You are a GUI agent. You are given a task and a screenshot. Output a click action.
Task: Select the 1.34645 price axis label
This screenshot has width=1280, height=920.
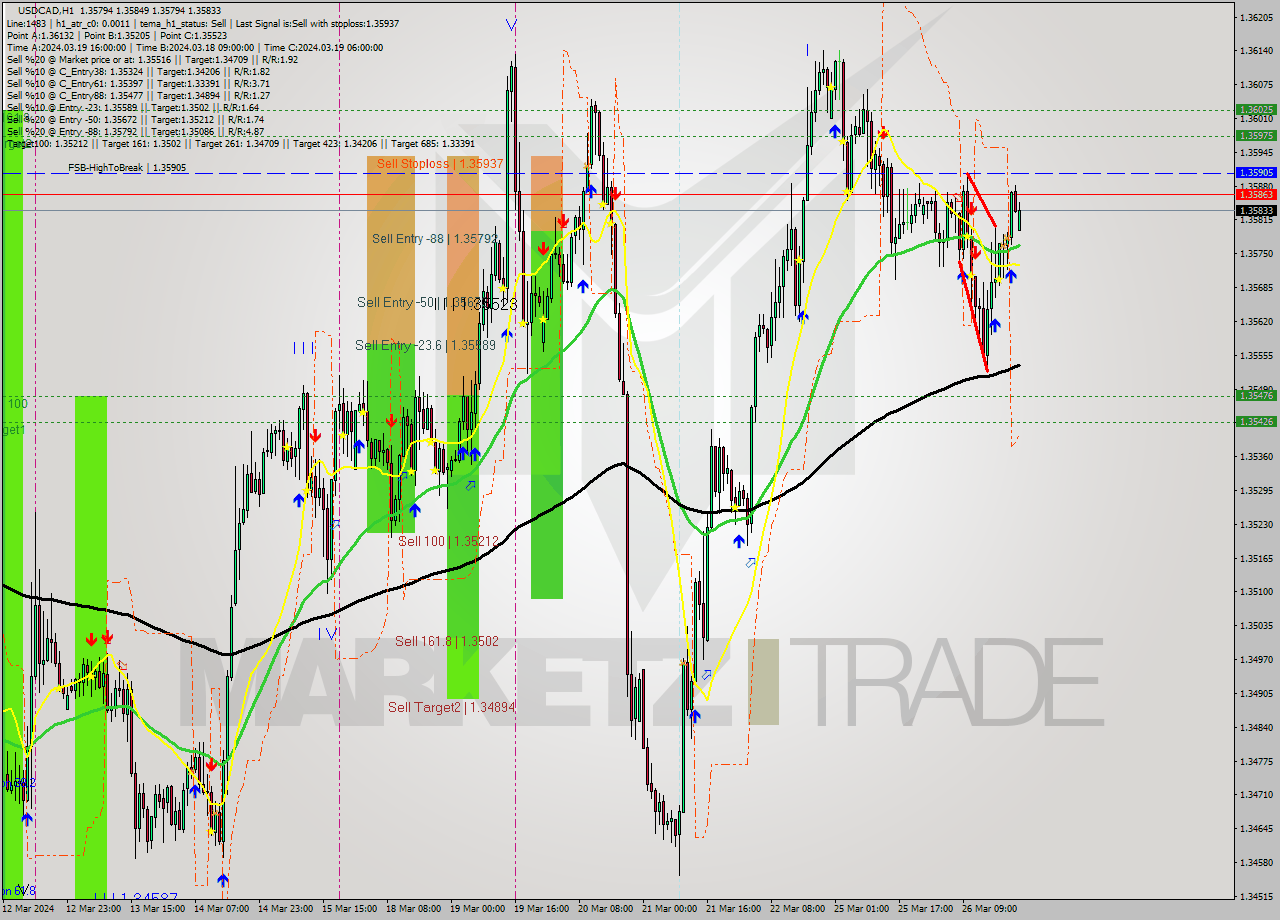[1255, 828]
